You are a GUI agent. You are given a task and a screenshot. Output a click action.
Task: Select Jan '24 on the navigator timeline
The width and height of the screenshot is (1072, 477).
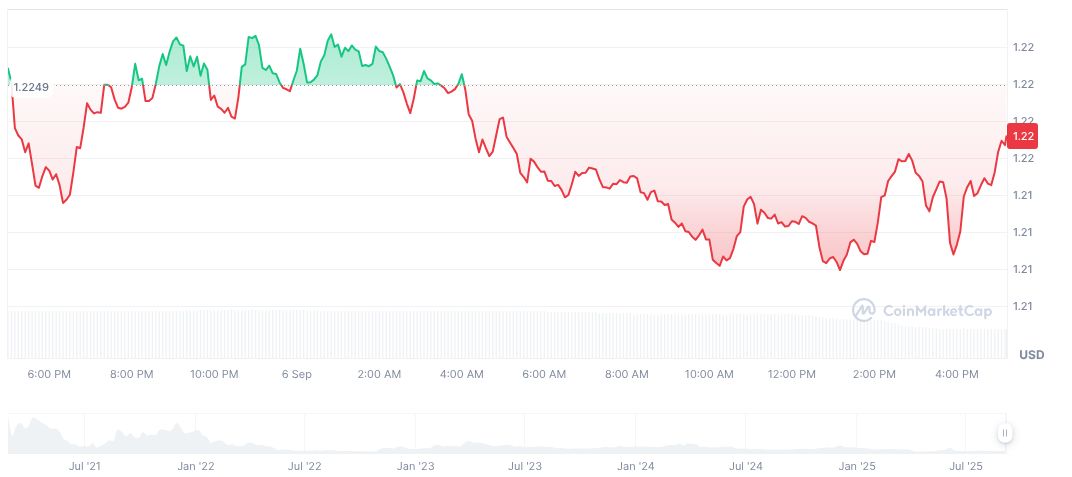[x=635, y=466]
